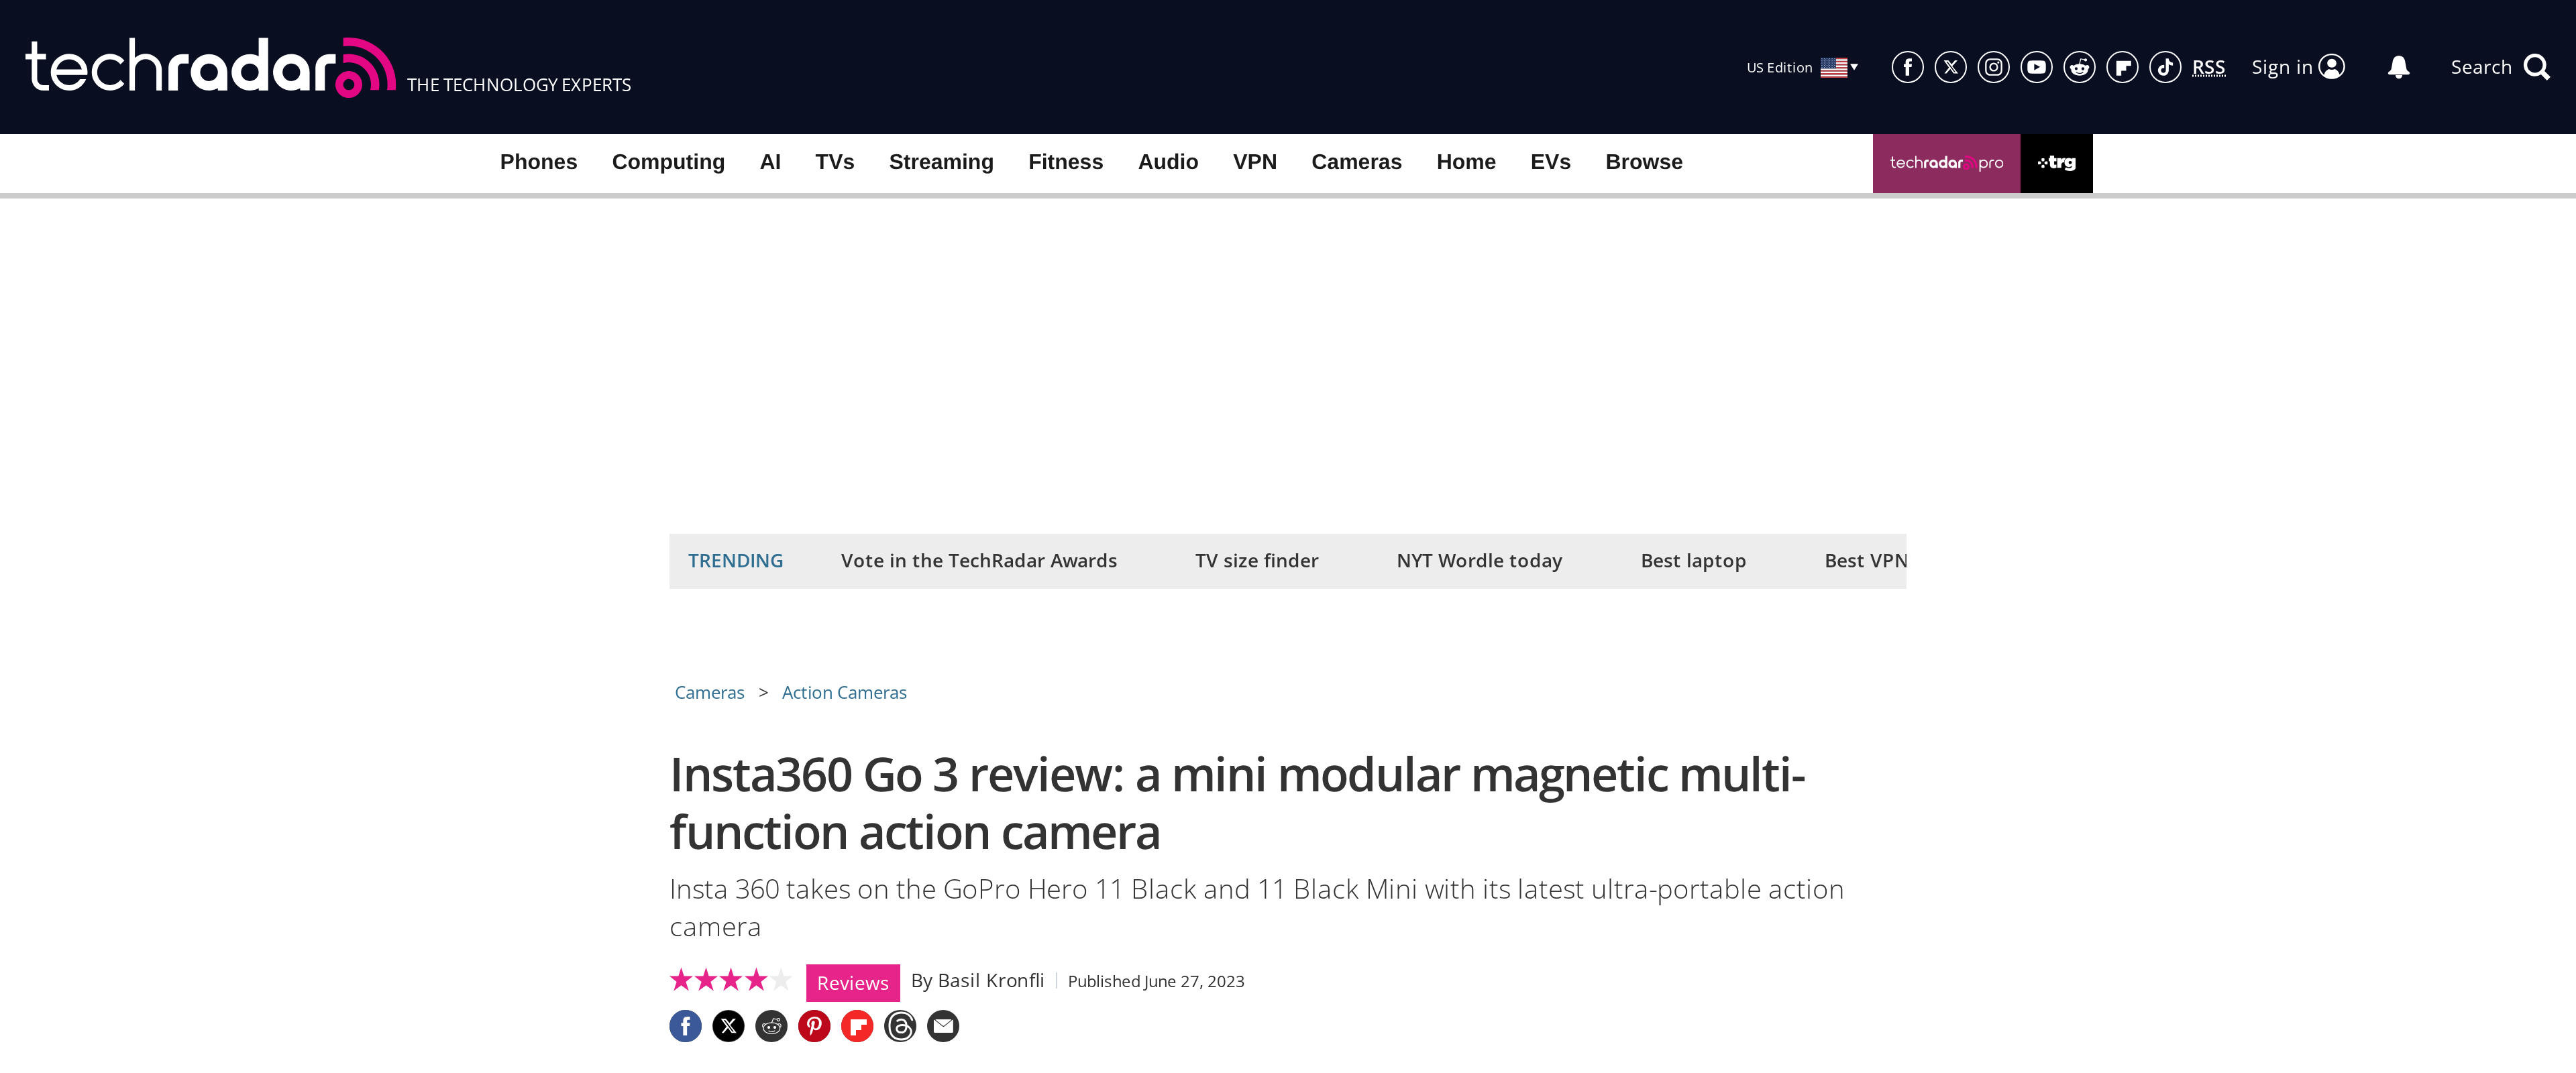Share article on X below byline

(x=728, y=1026)
